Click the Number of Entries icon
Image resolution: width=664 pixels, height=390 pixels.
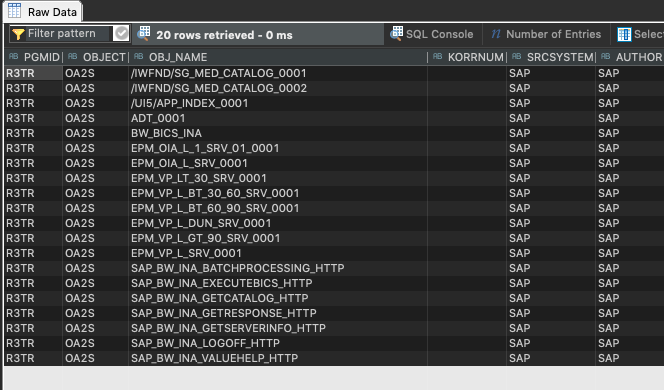[496, 34]
